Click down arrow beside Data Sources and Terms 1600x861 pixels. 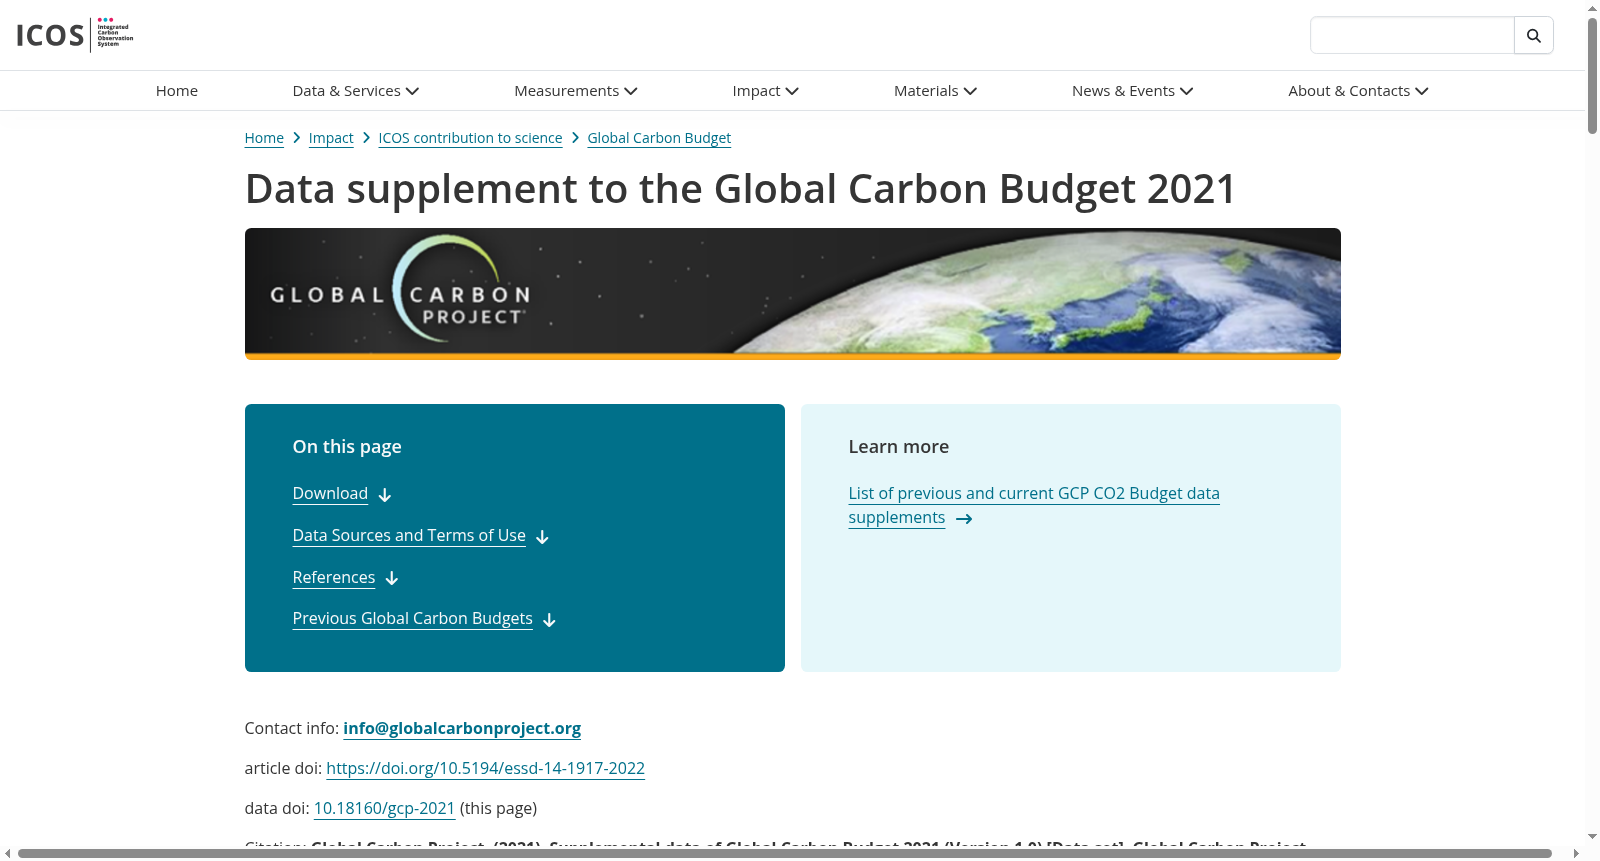542,537
